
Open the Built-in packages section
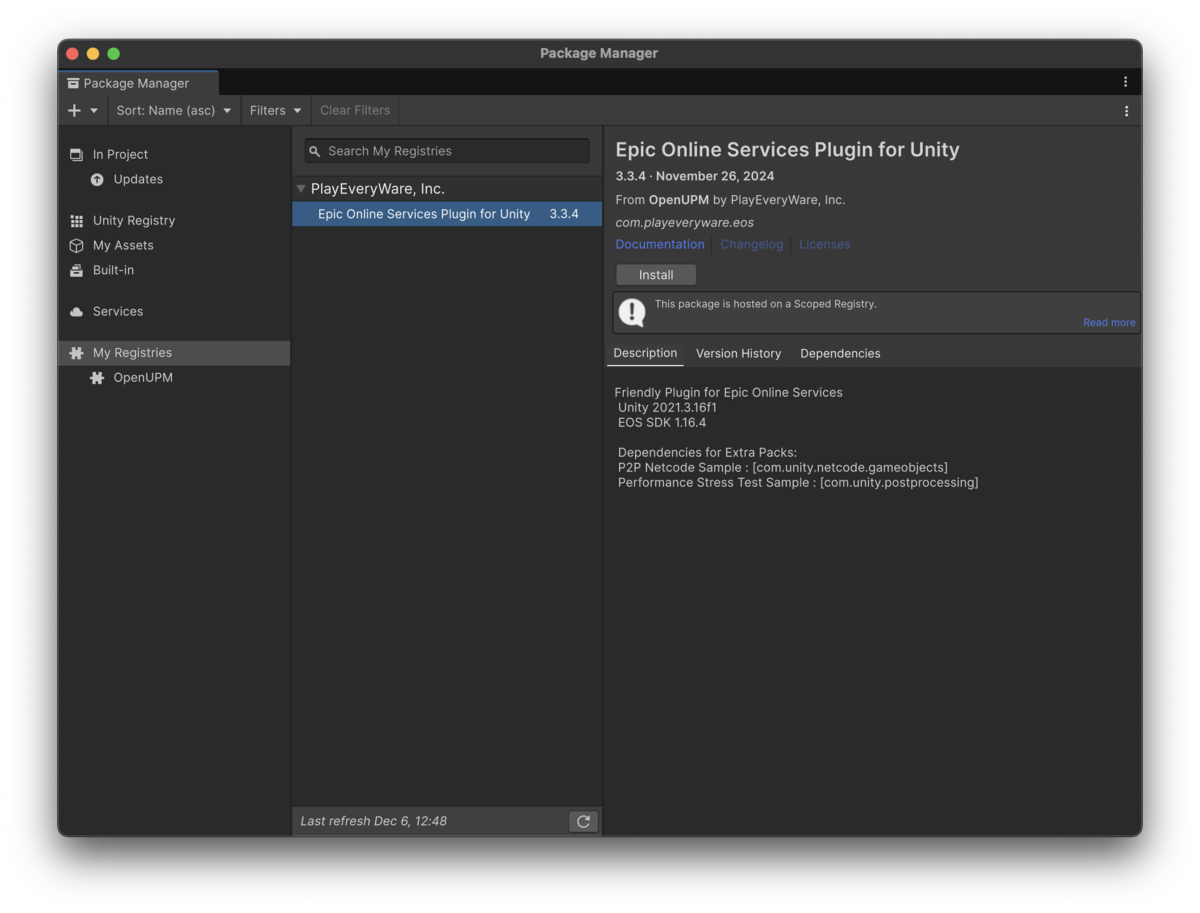coord(112,270)
